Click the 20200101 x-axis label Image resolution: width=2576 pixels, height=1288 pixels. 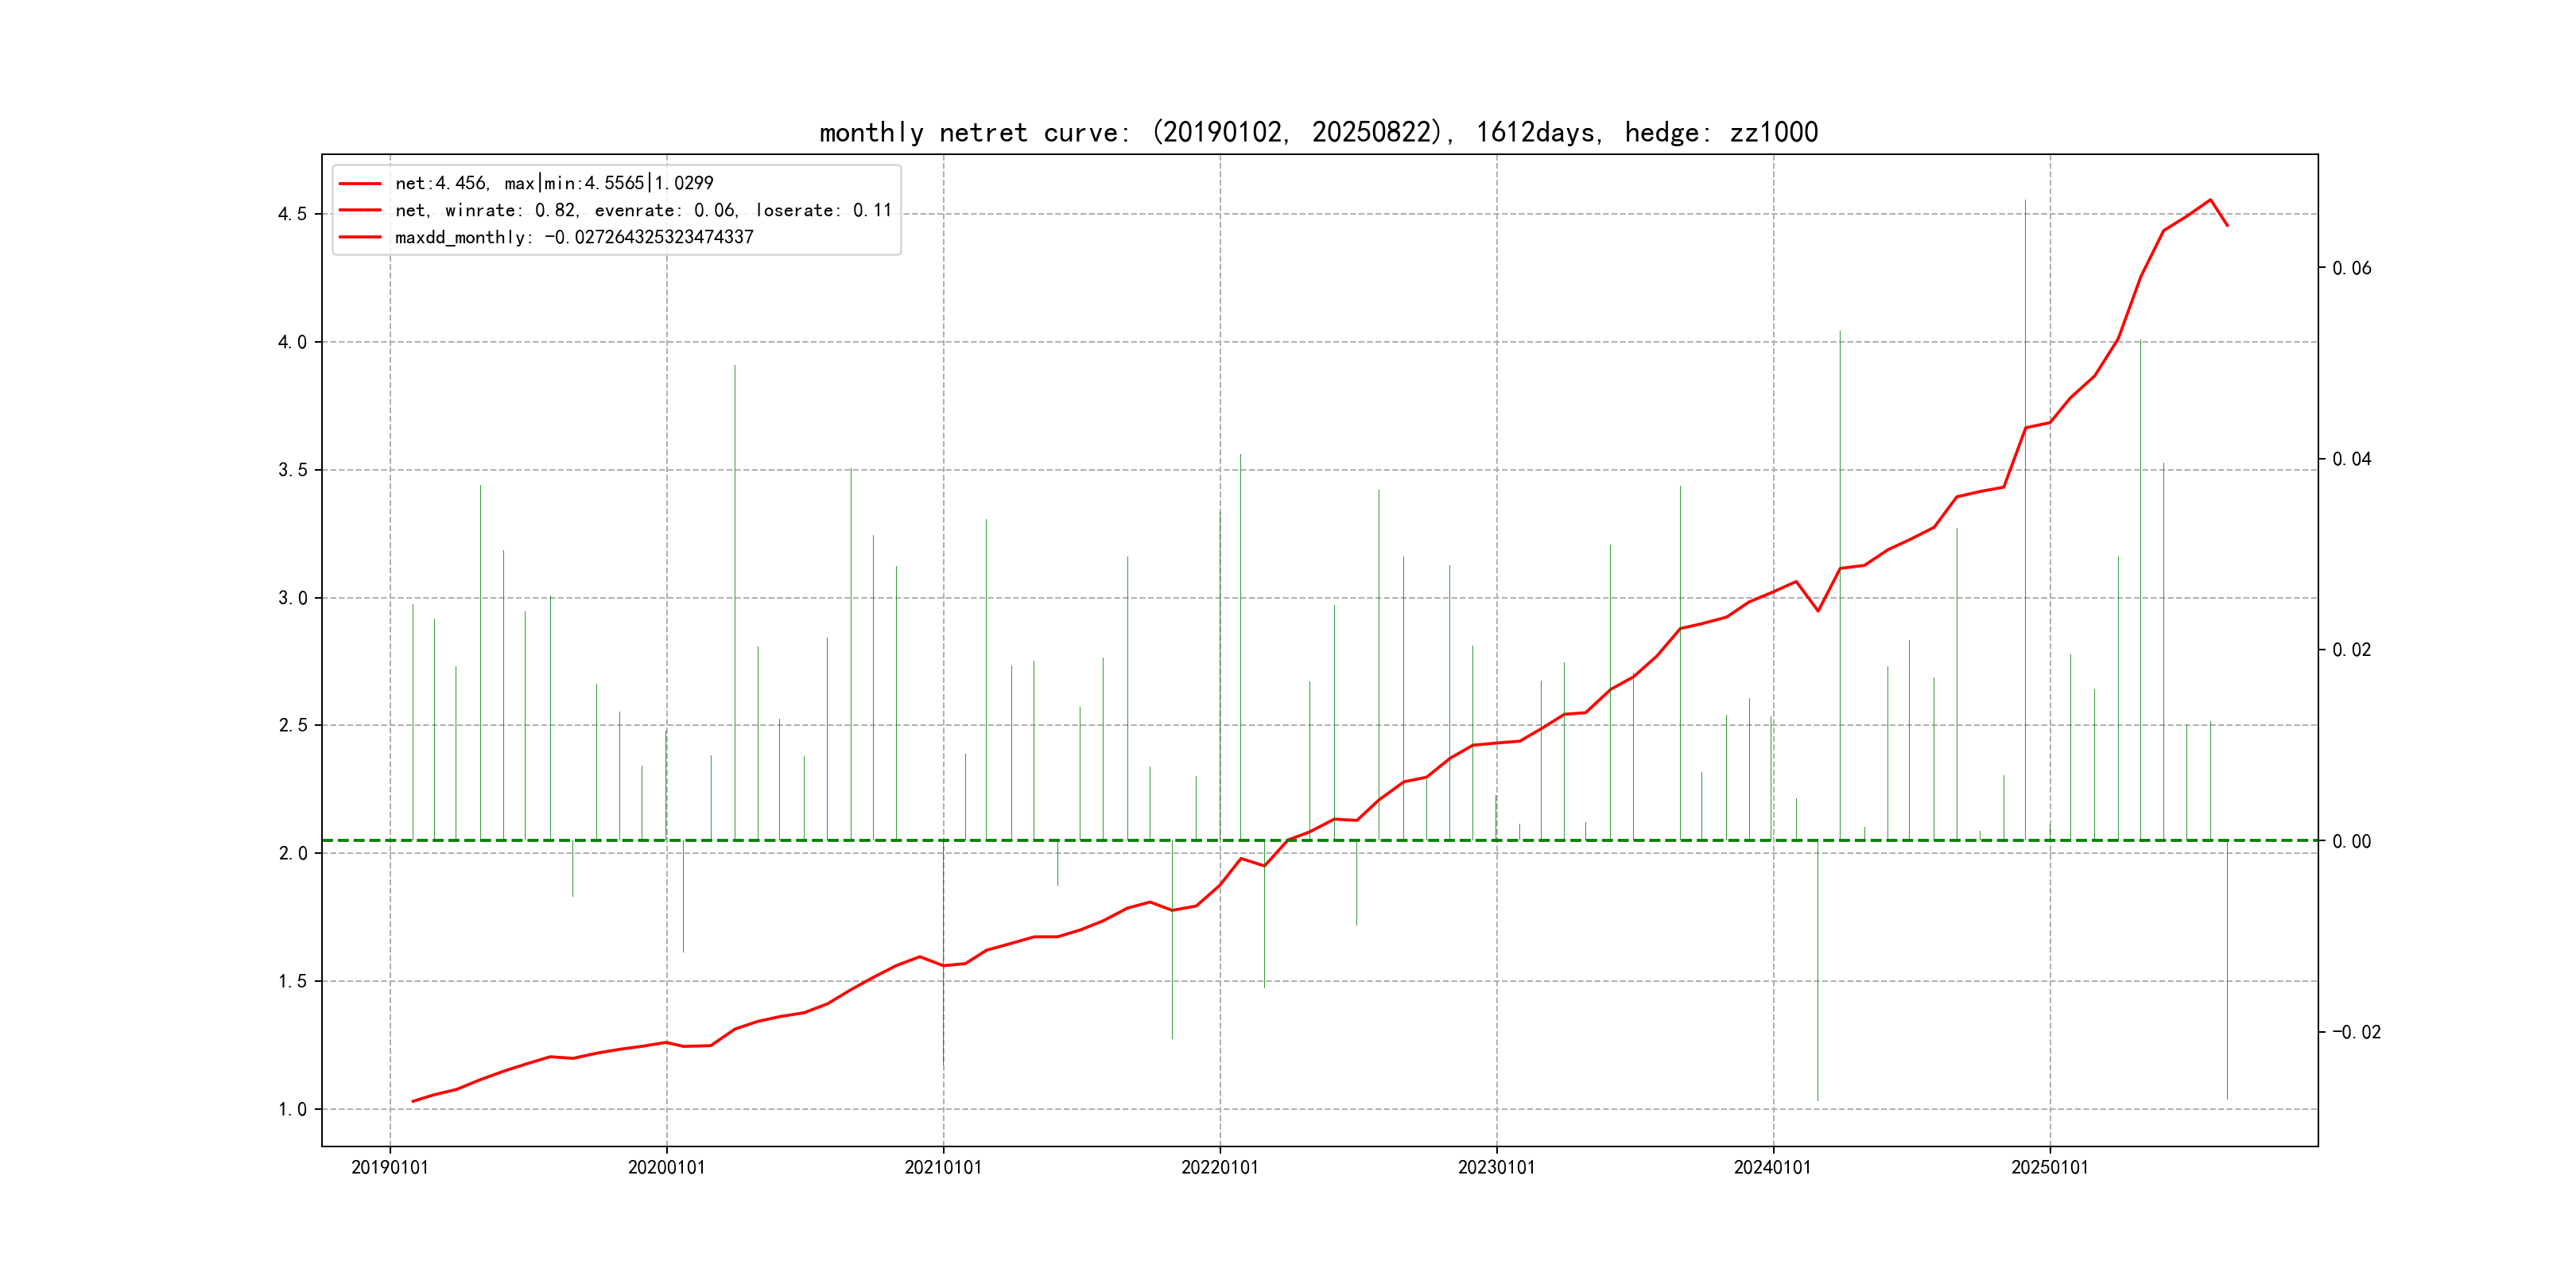666,1167
